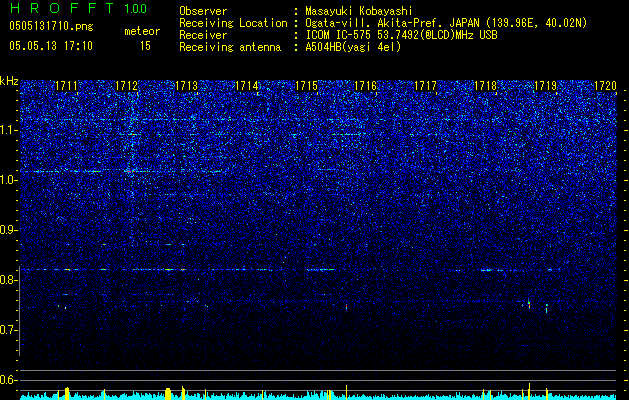Screen dimensions: 629x400
Task: Click the 1.0 kHz axis label
Action: point(9,180)
